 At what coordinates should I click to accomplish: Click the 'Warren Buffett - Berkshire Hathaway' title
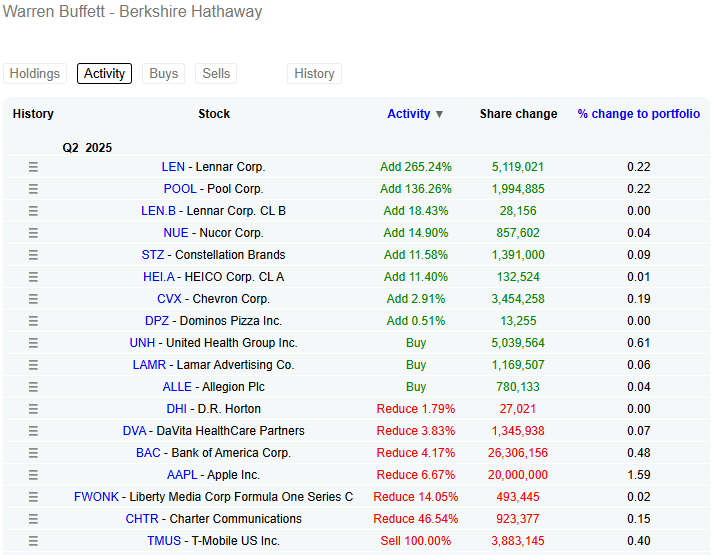point(133,11)
